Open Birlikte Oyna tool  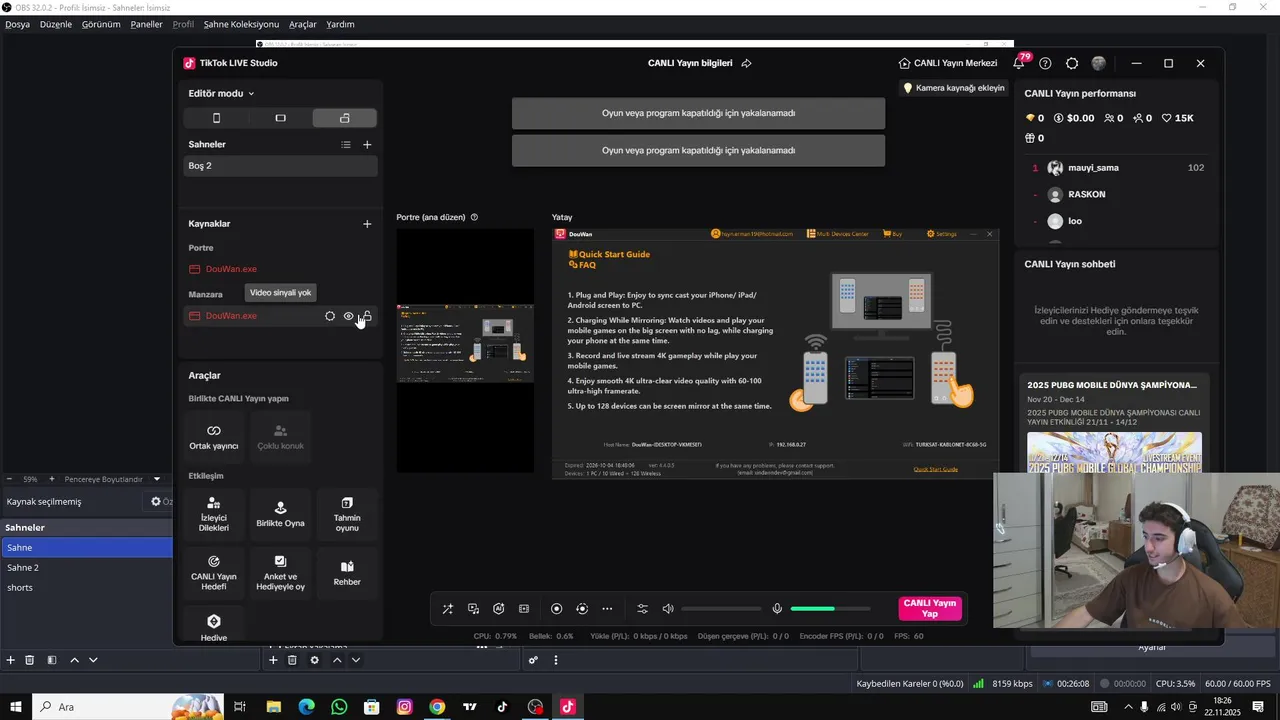[x=280, y=515]
